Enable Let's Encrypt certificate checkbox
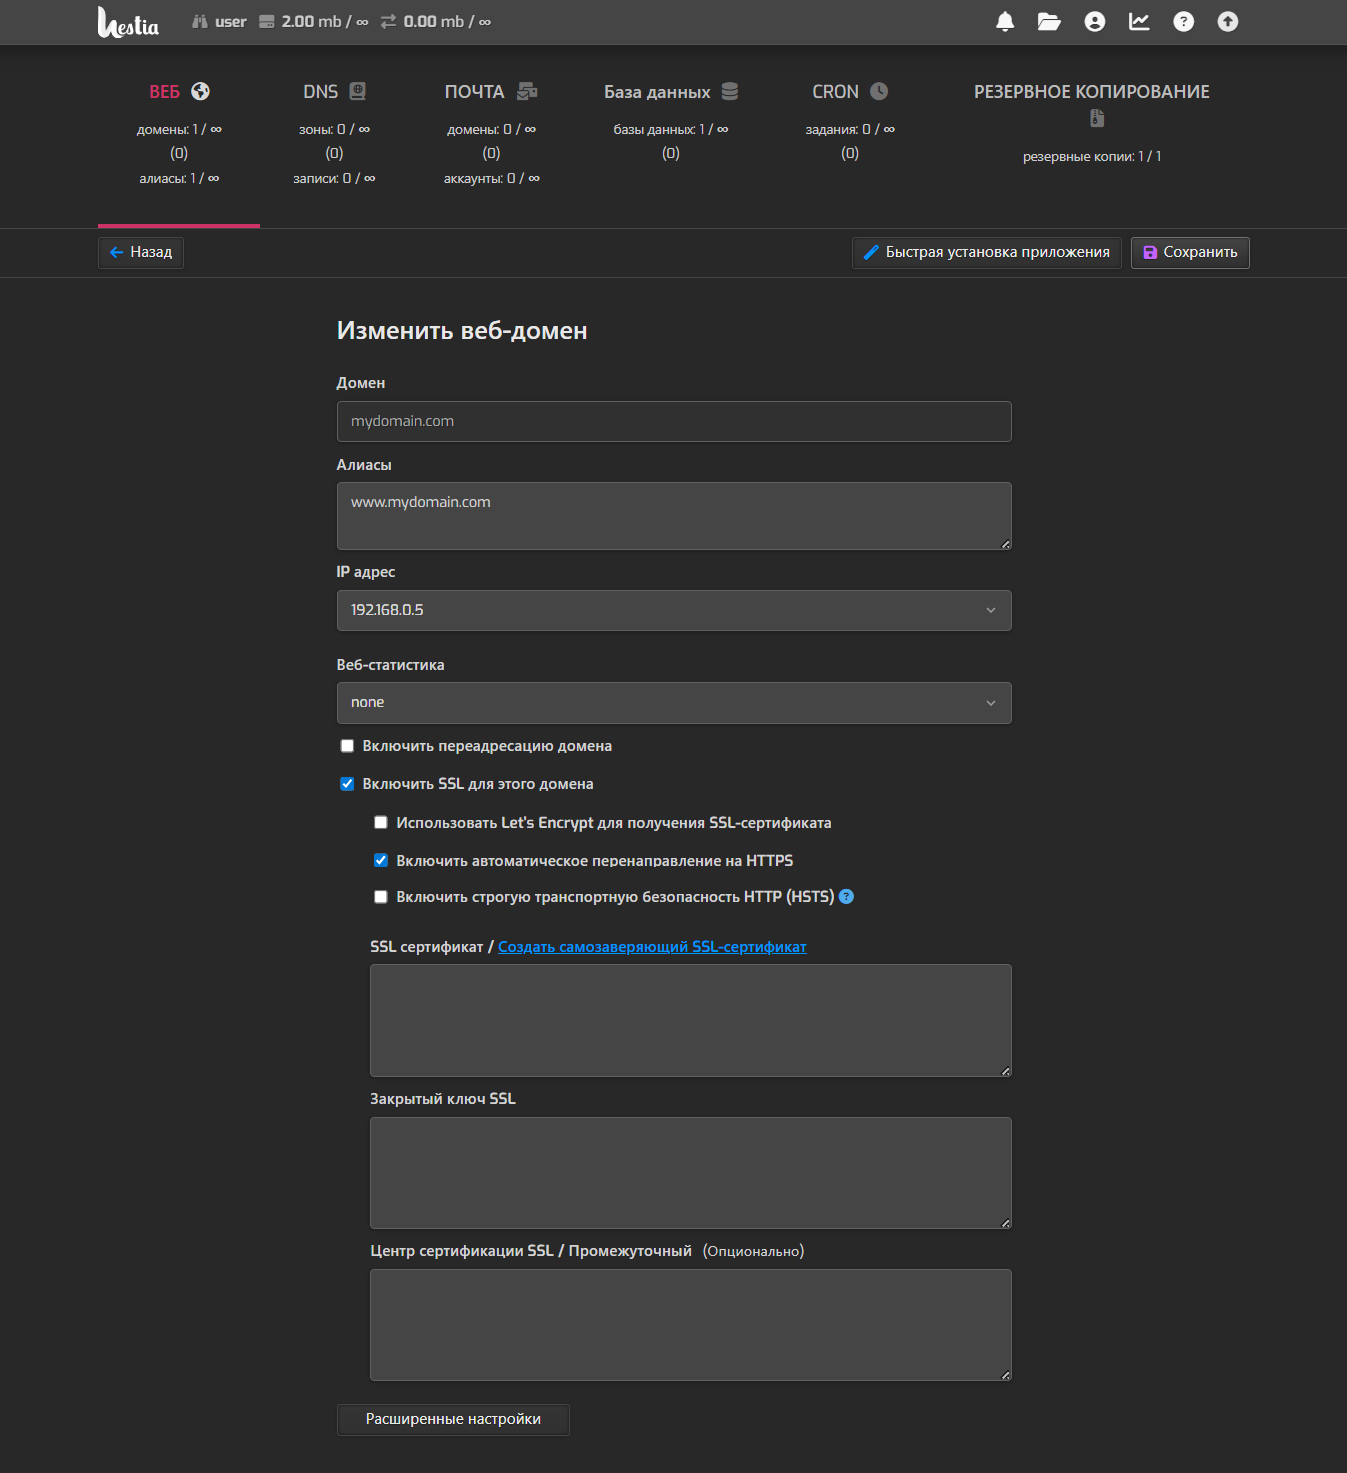Screen dimensions: 1347x1473 pyautogui.click(x=381, y=823)
